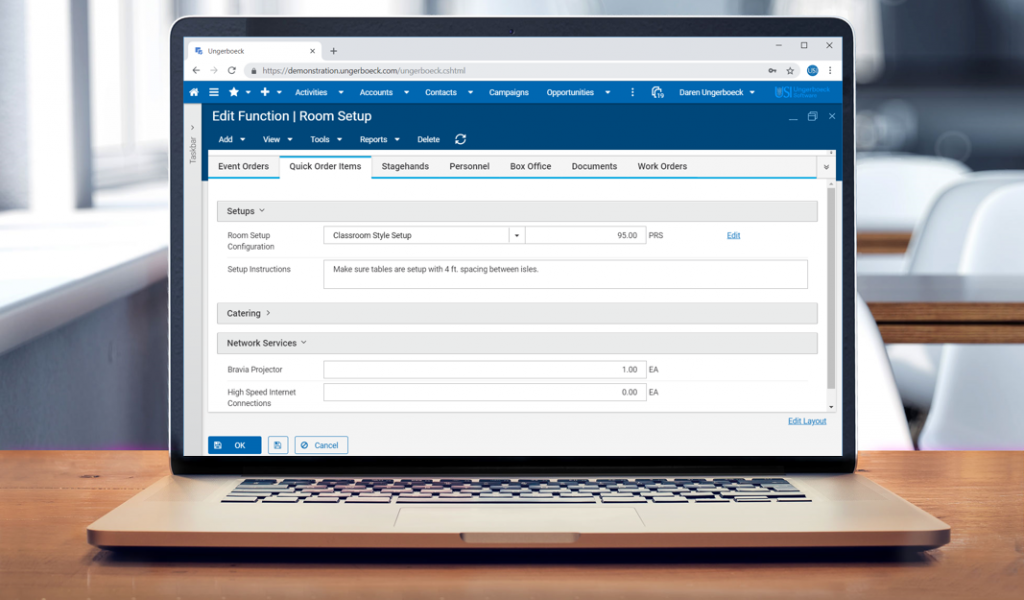Click the refresh icon beside Delete
Screen dimensions: 1024x600
tap(460, 140)
